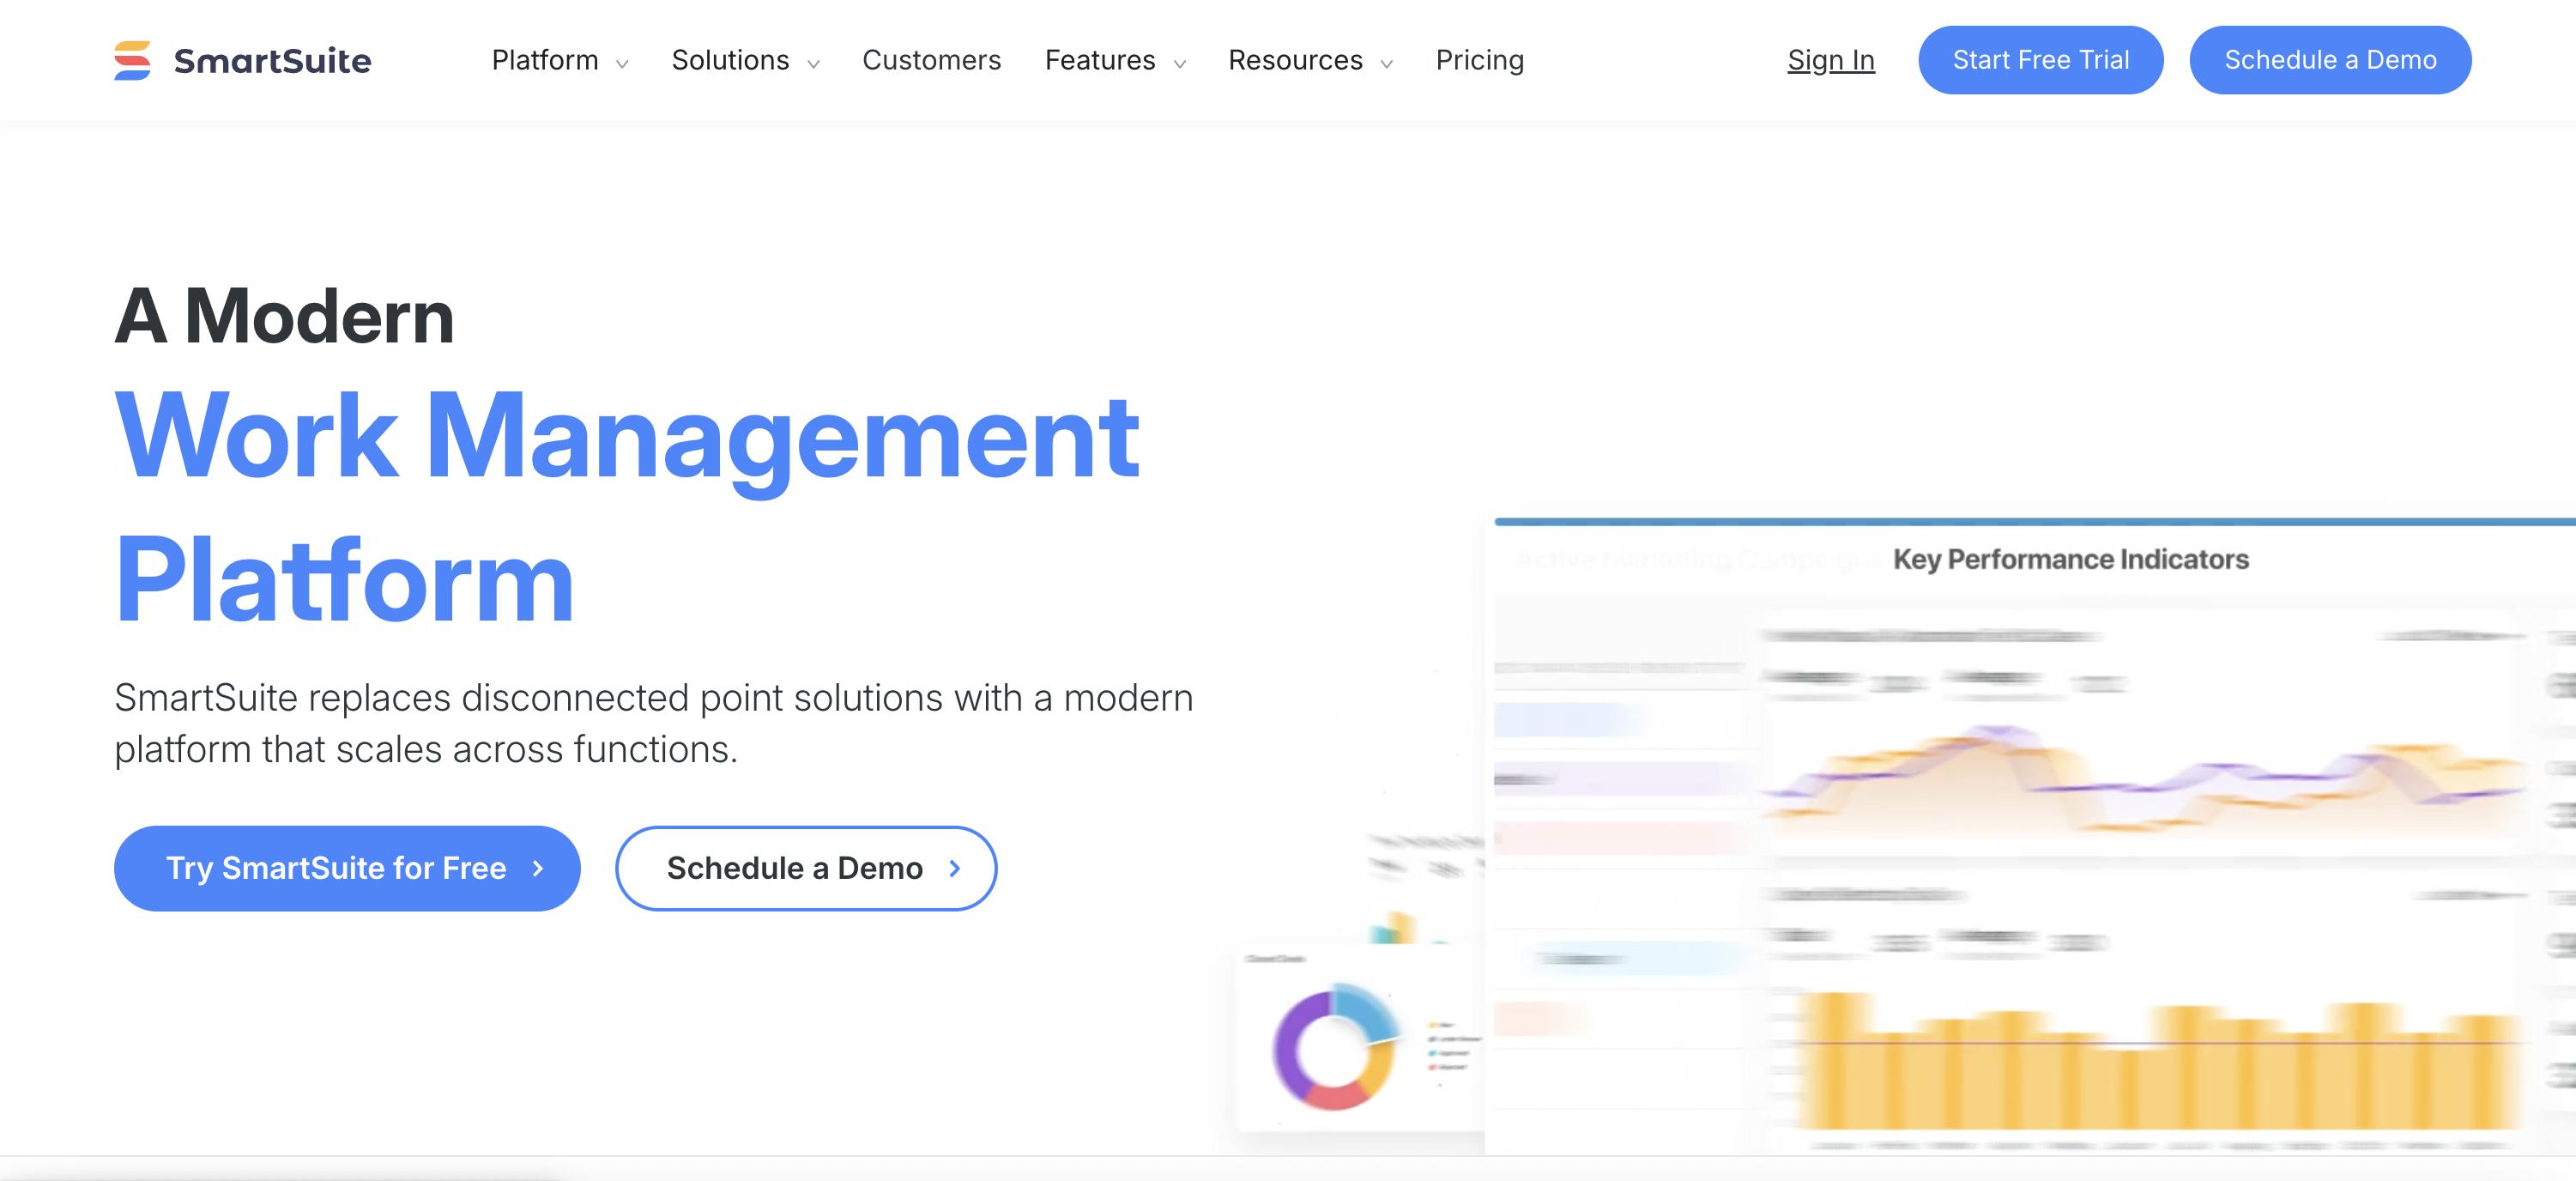
Task: Click the donut chart thumbnail
Action: [x=1334, y=1047]
